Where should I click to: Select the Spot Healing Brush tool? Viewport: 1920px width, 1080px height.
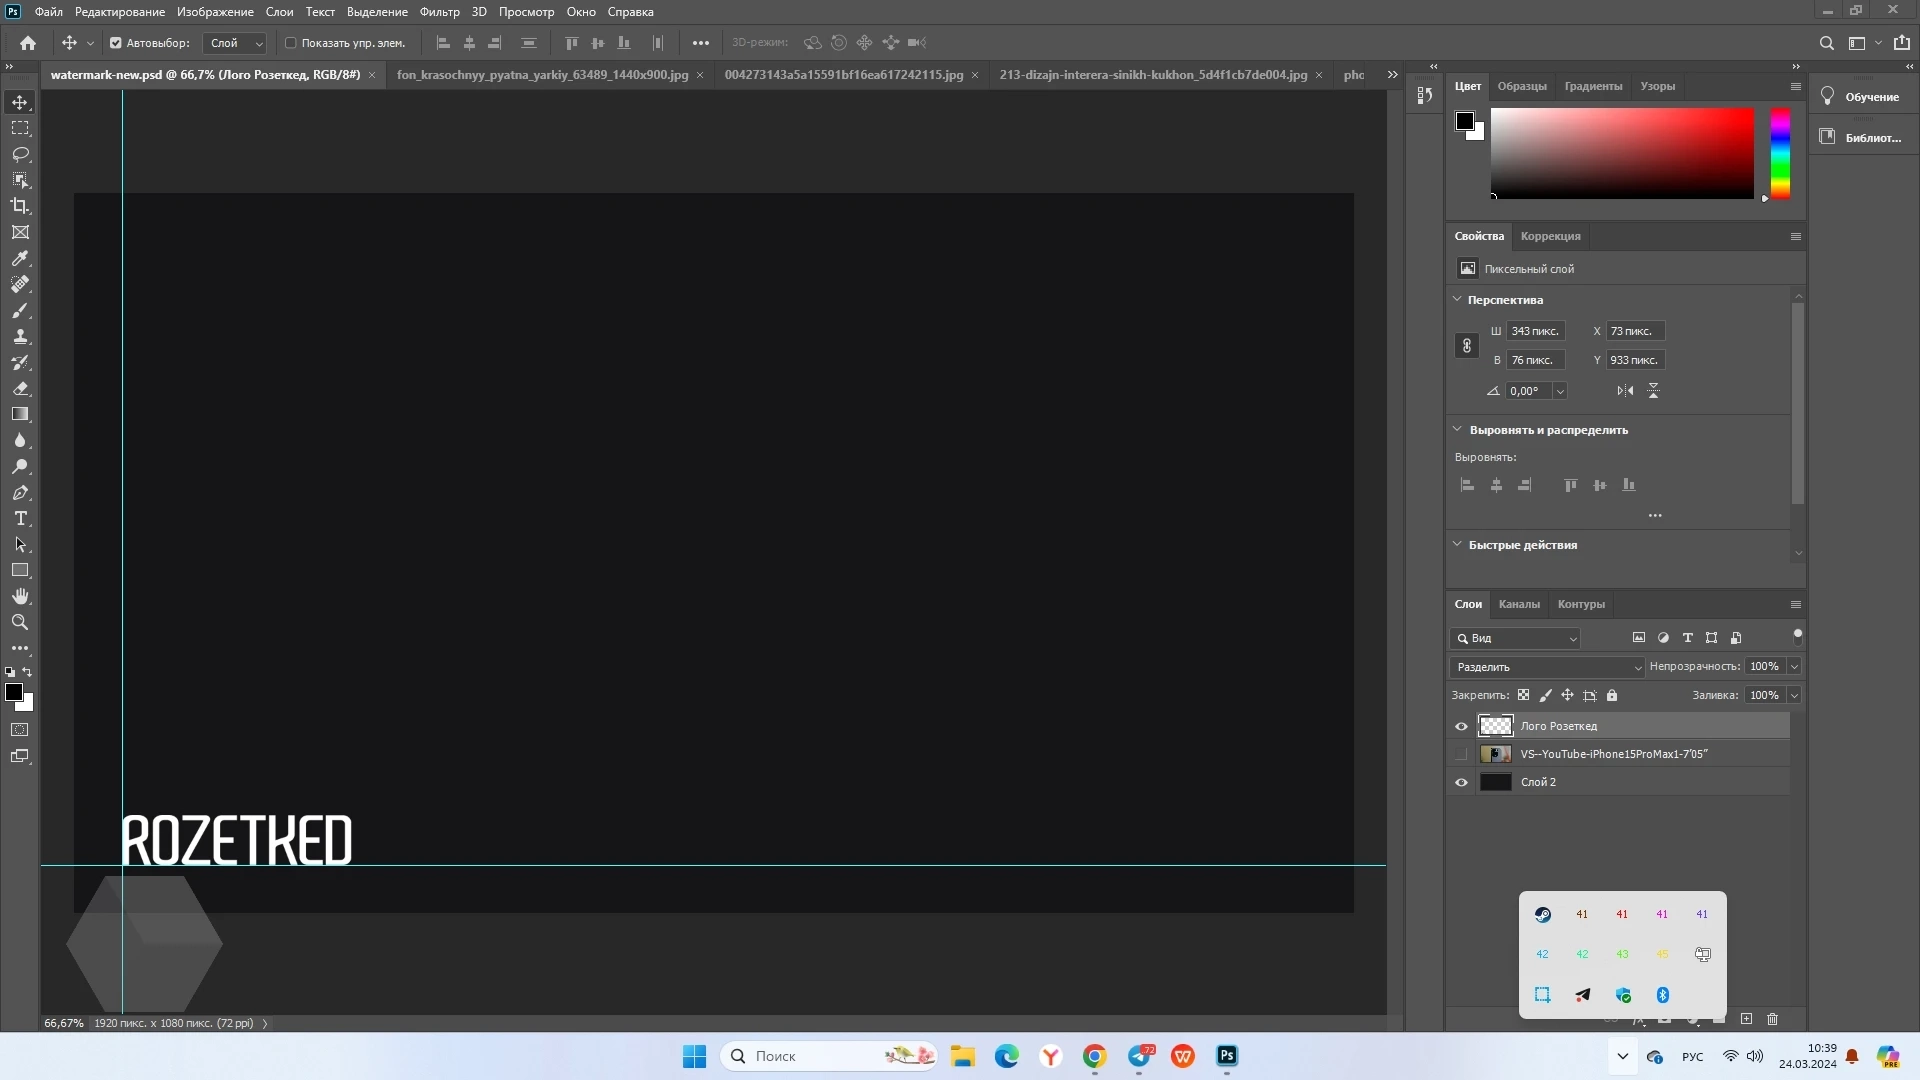click(20, 284)
